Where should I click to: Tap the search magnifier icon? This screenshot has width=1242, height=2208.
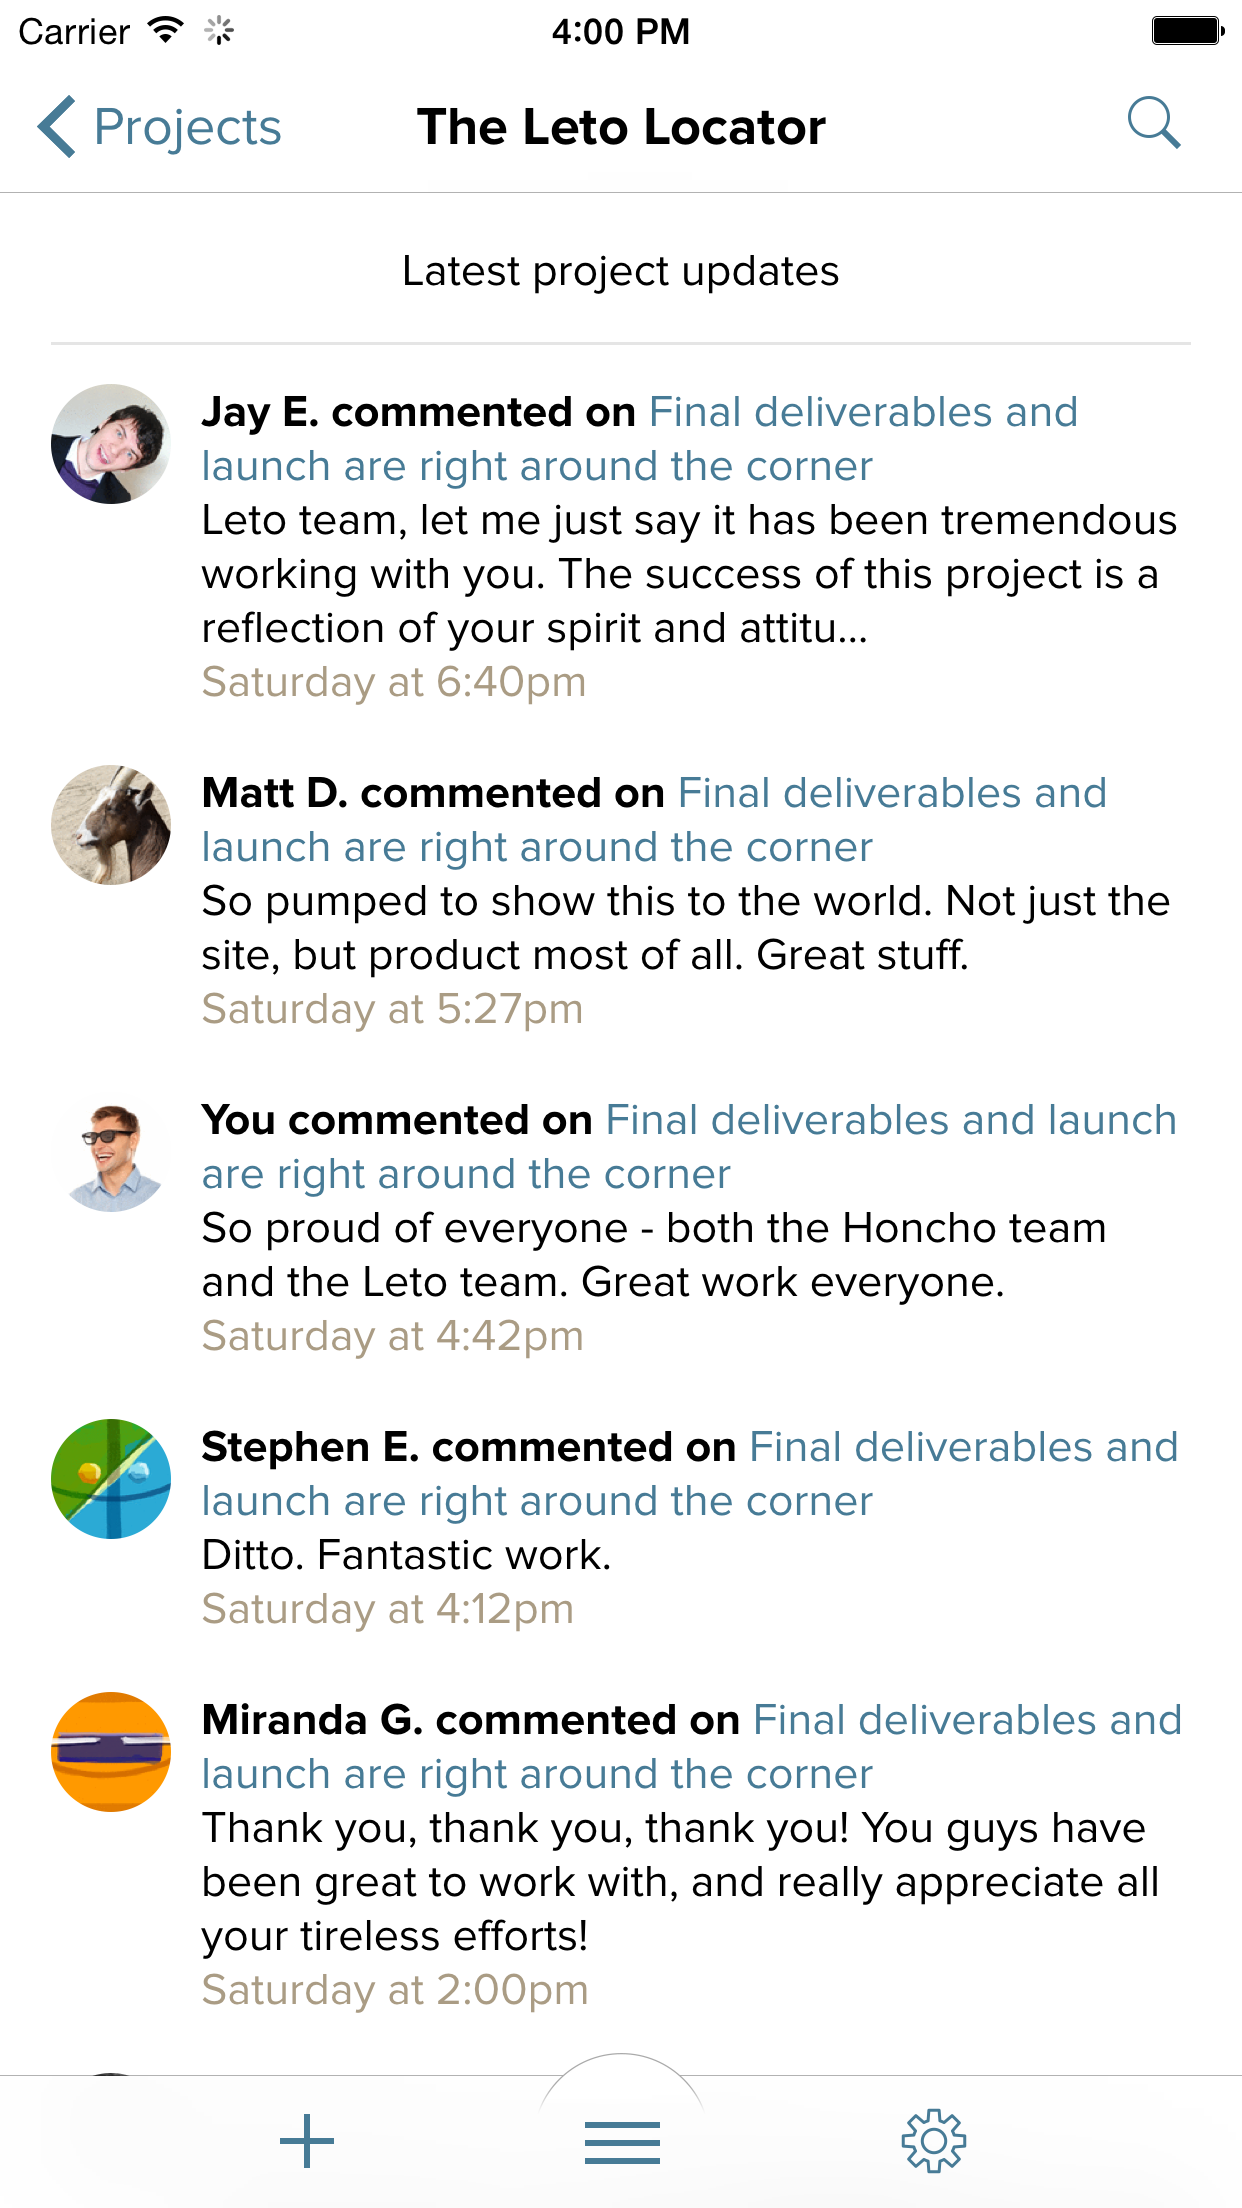pos(1154,124)
